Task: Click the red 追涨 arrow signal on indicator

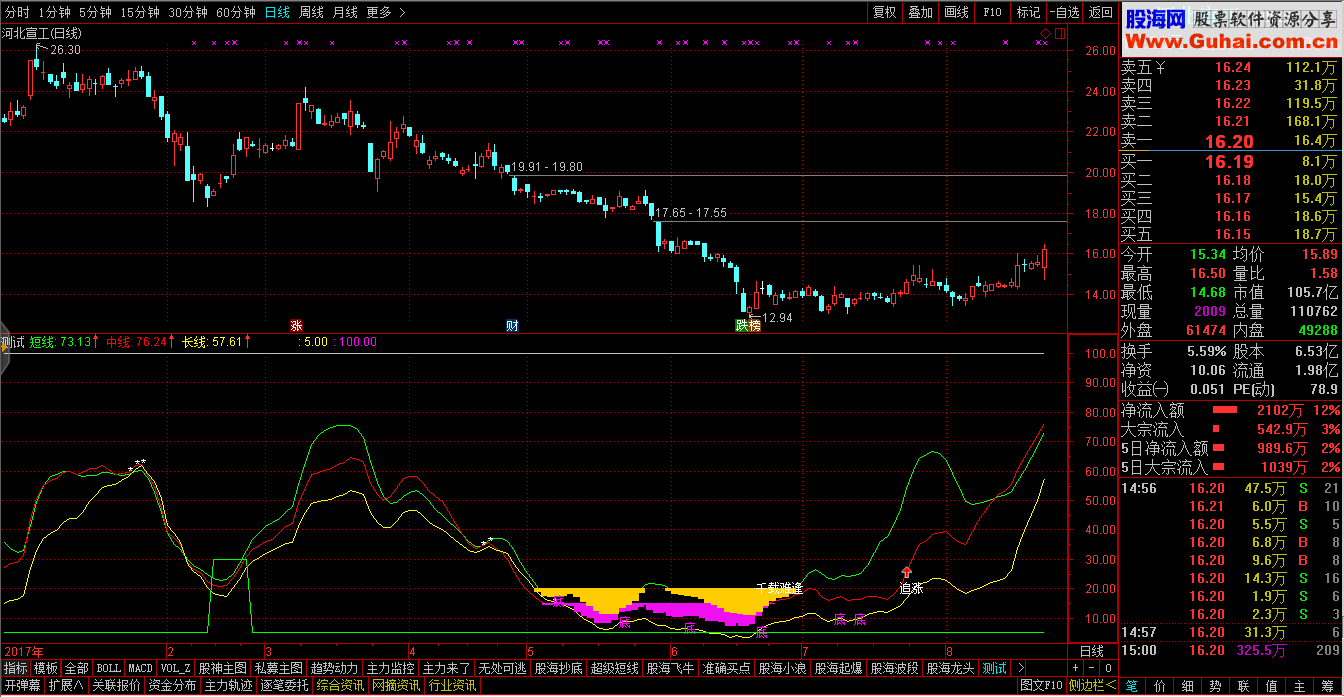Action: (907, 572)
